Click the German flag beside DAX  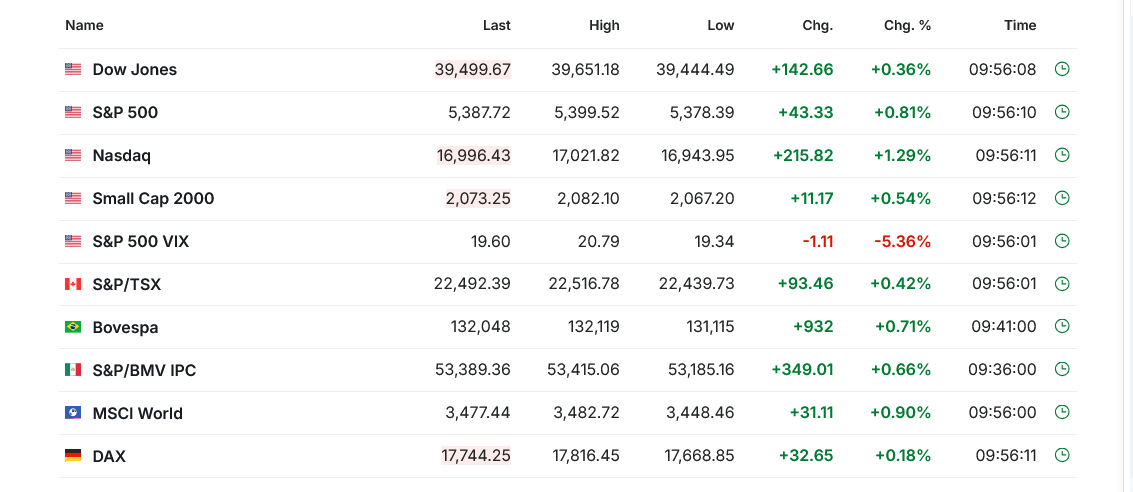[x=73, y=456]
